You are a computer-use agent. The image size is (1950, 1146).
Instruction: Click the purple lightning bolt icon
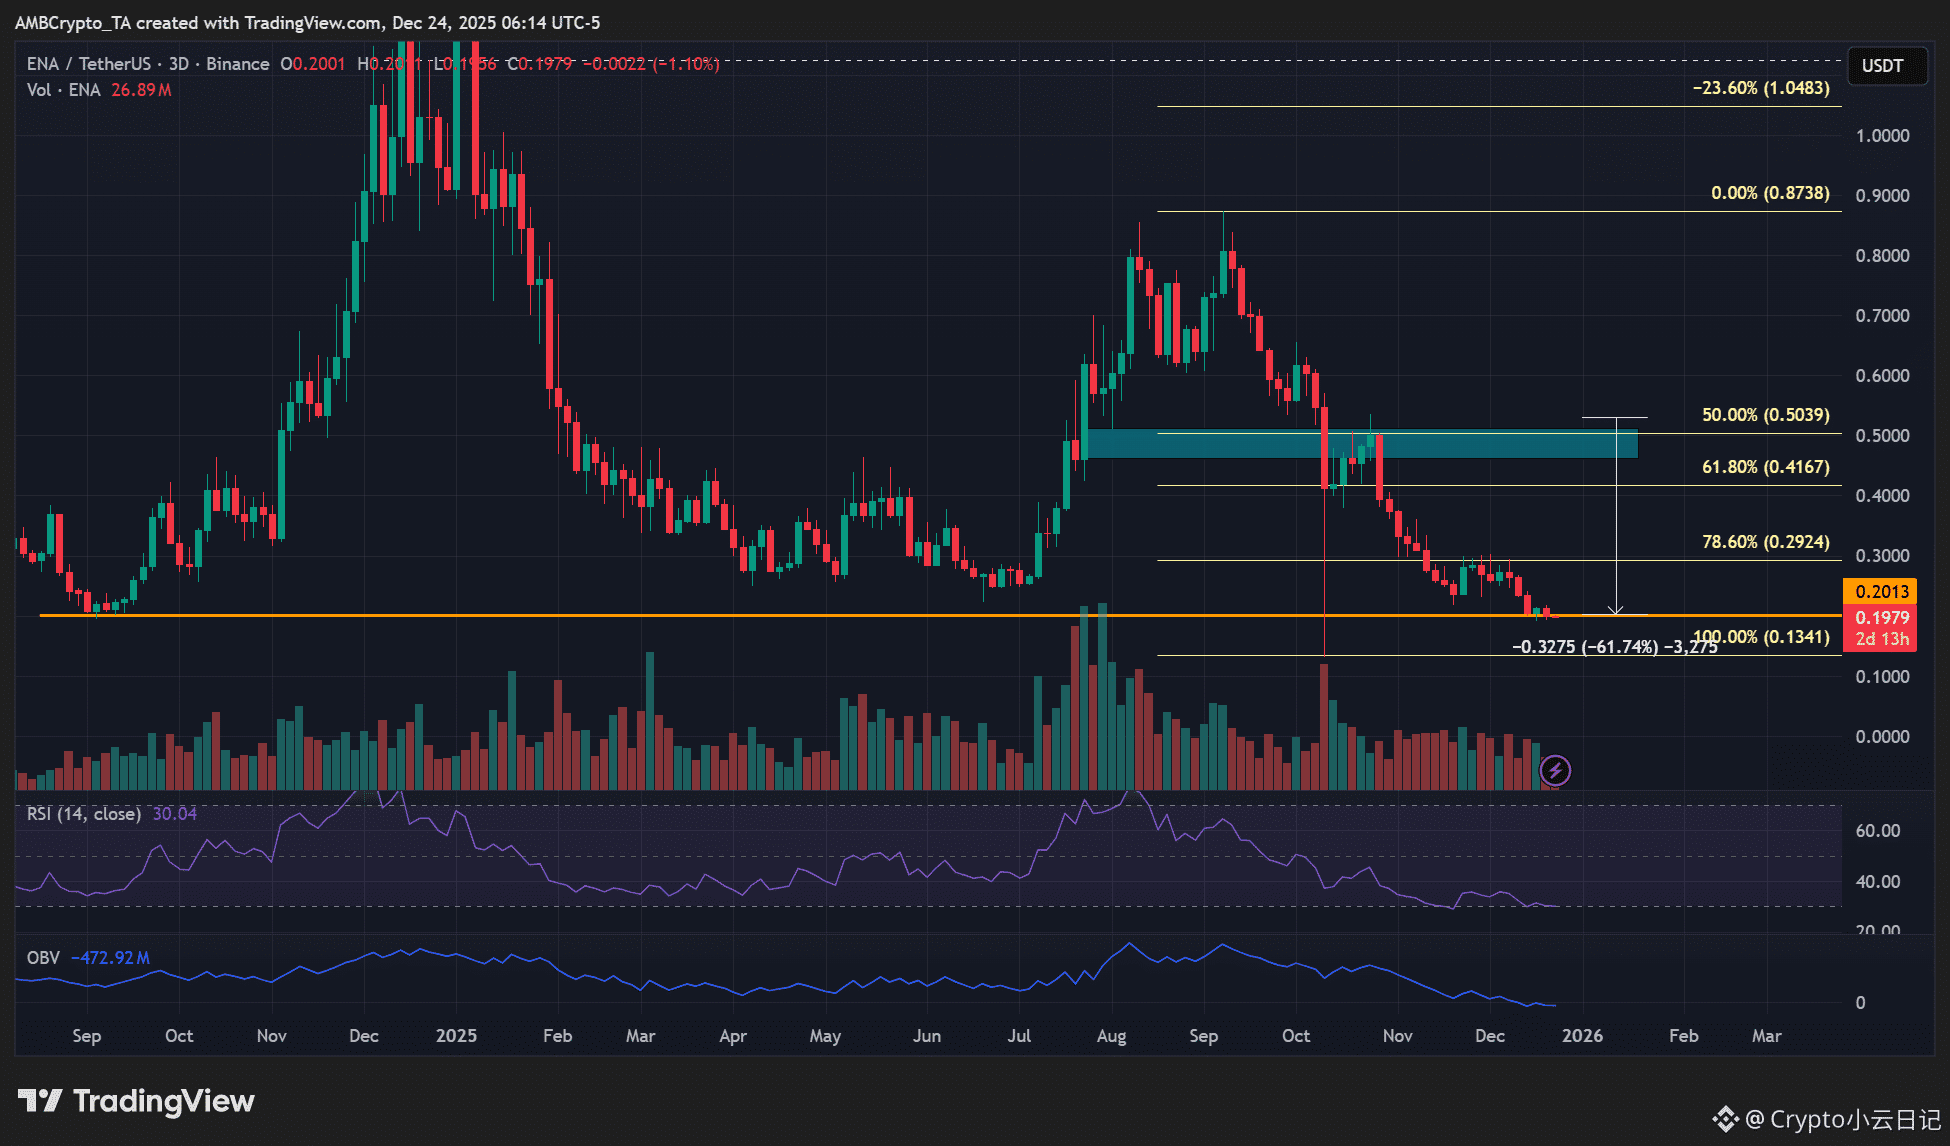(1555, 770)
